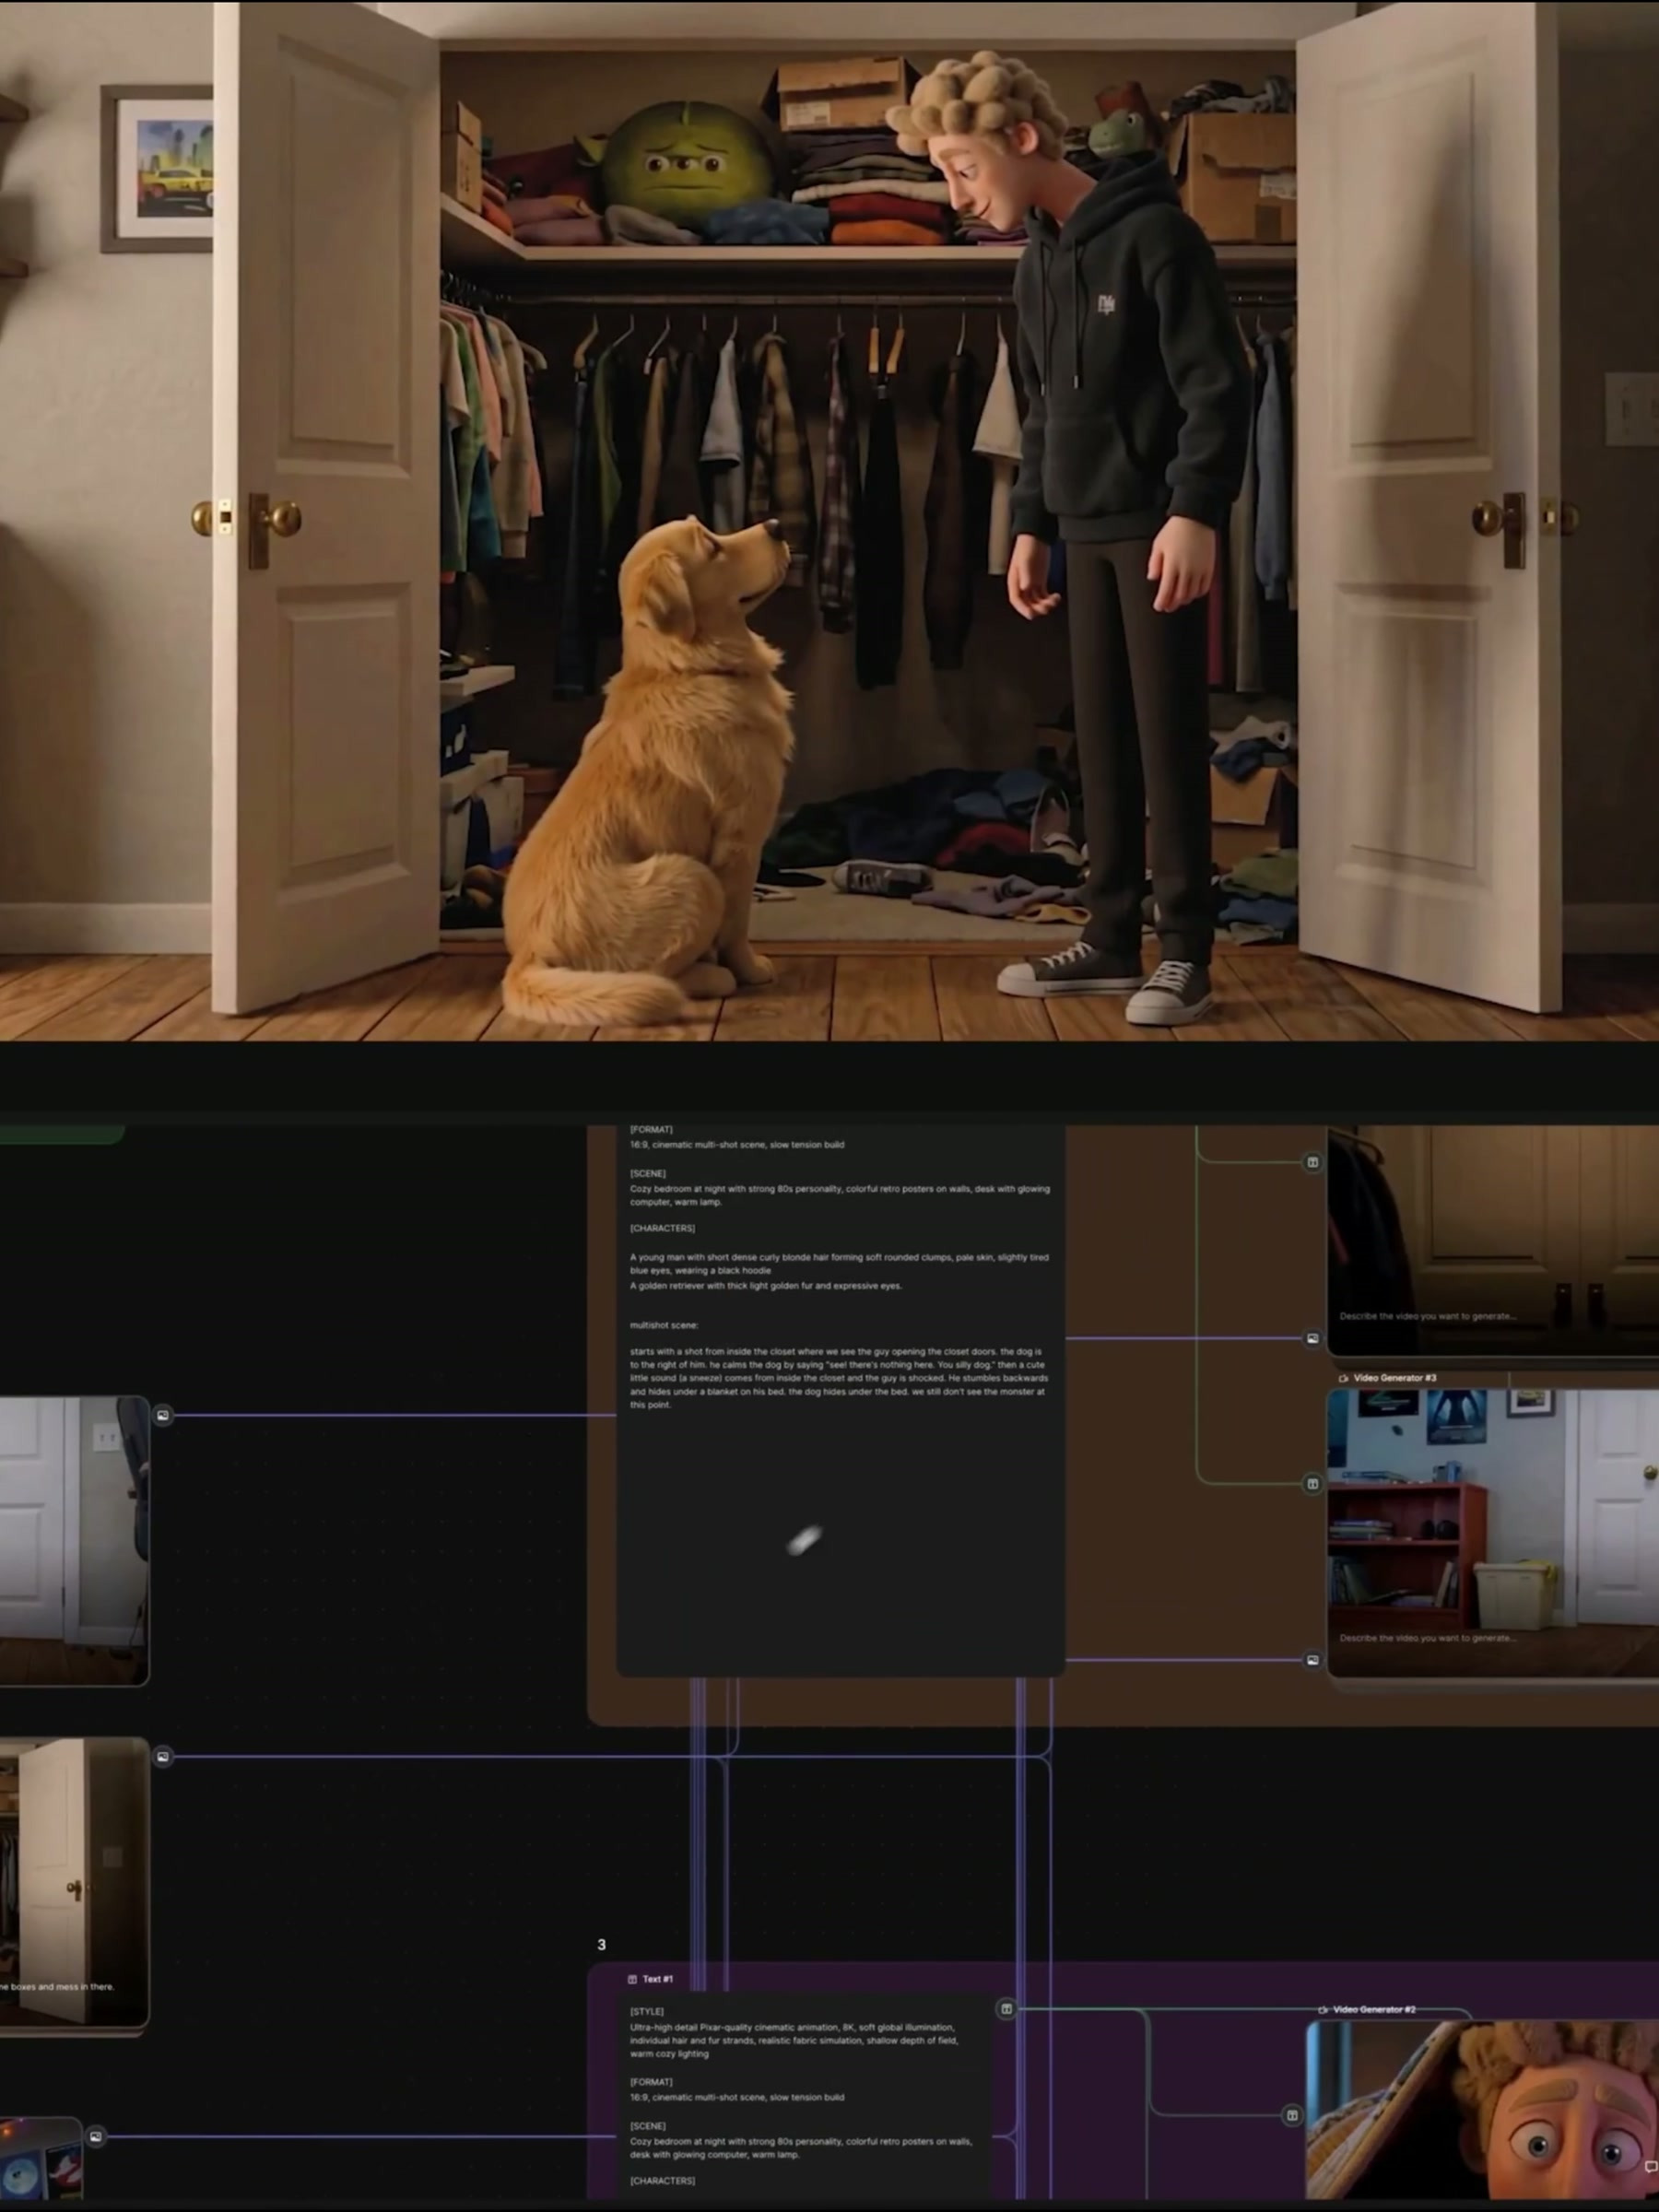Click the image input port of Video Generator #3

pyautogui.click(x=1312, y=1660)
